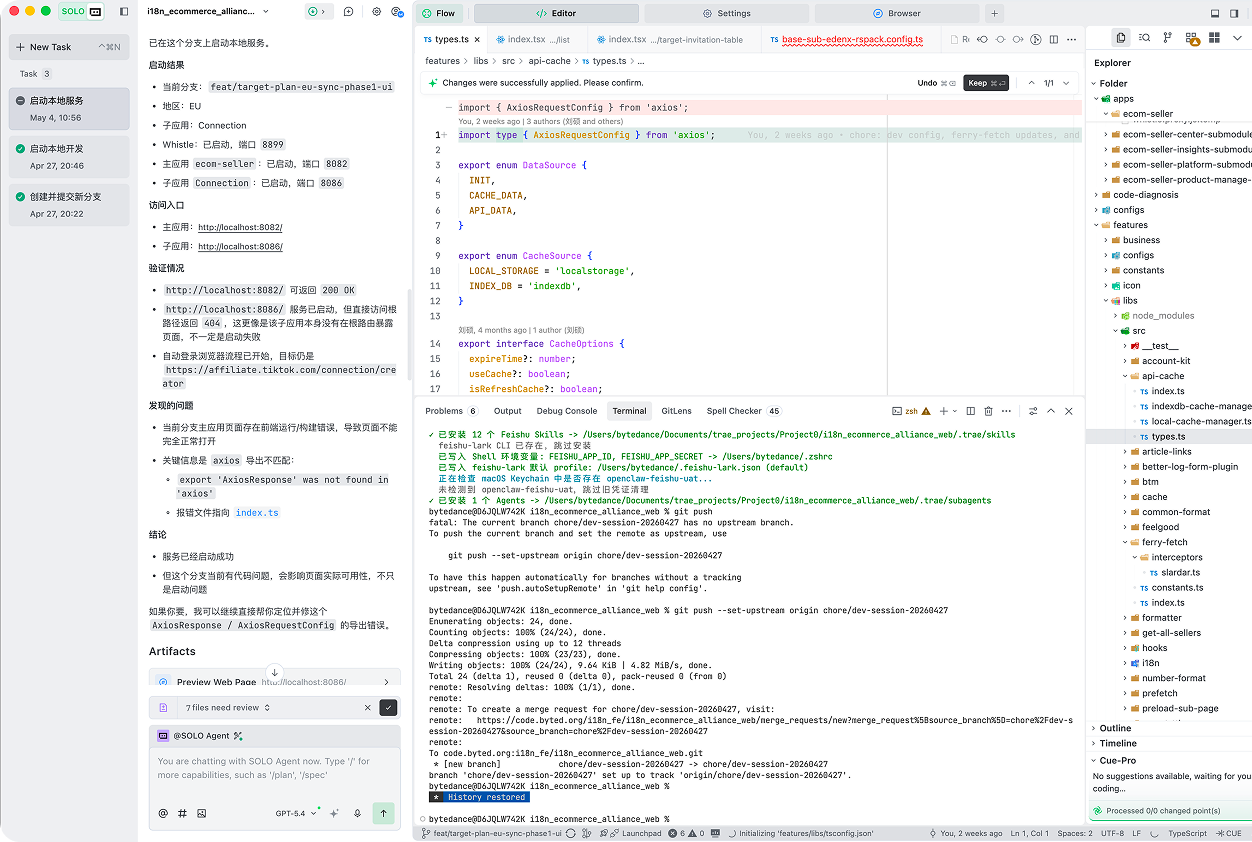Create a New Task
Screen dimensions: 1252x842
click(69, 47)
